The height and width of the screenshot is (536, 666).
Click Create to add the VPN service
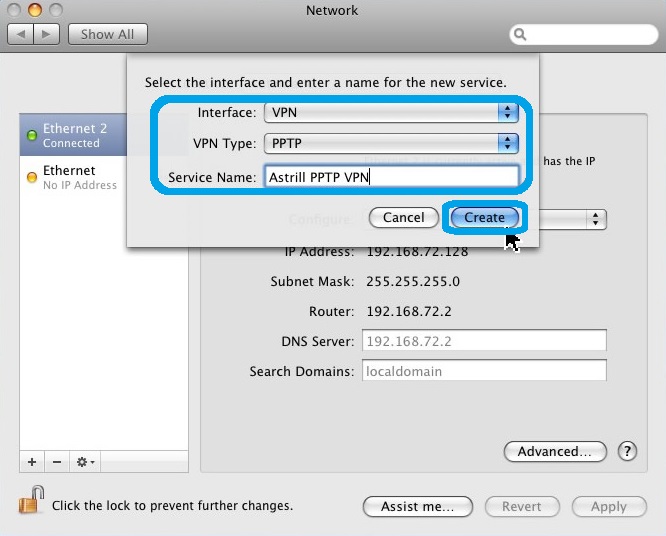tap(485, 217)
